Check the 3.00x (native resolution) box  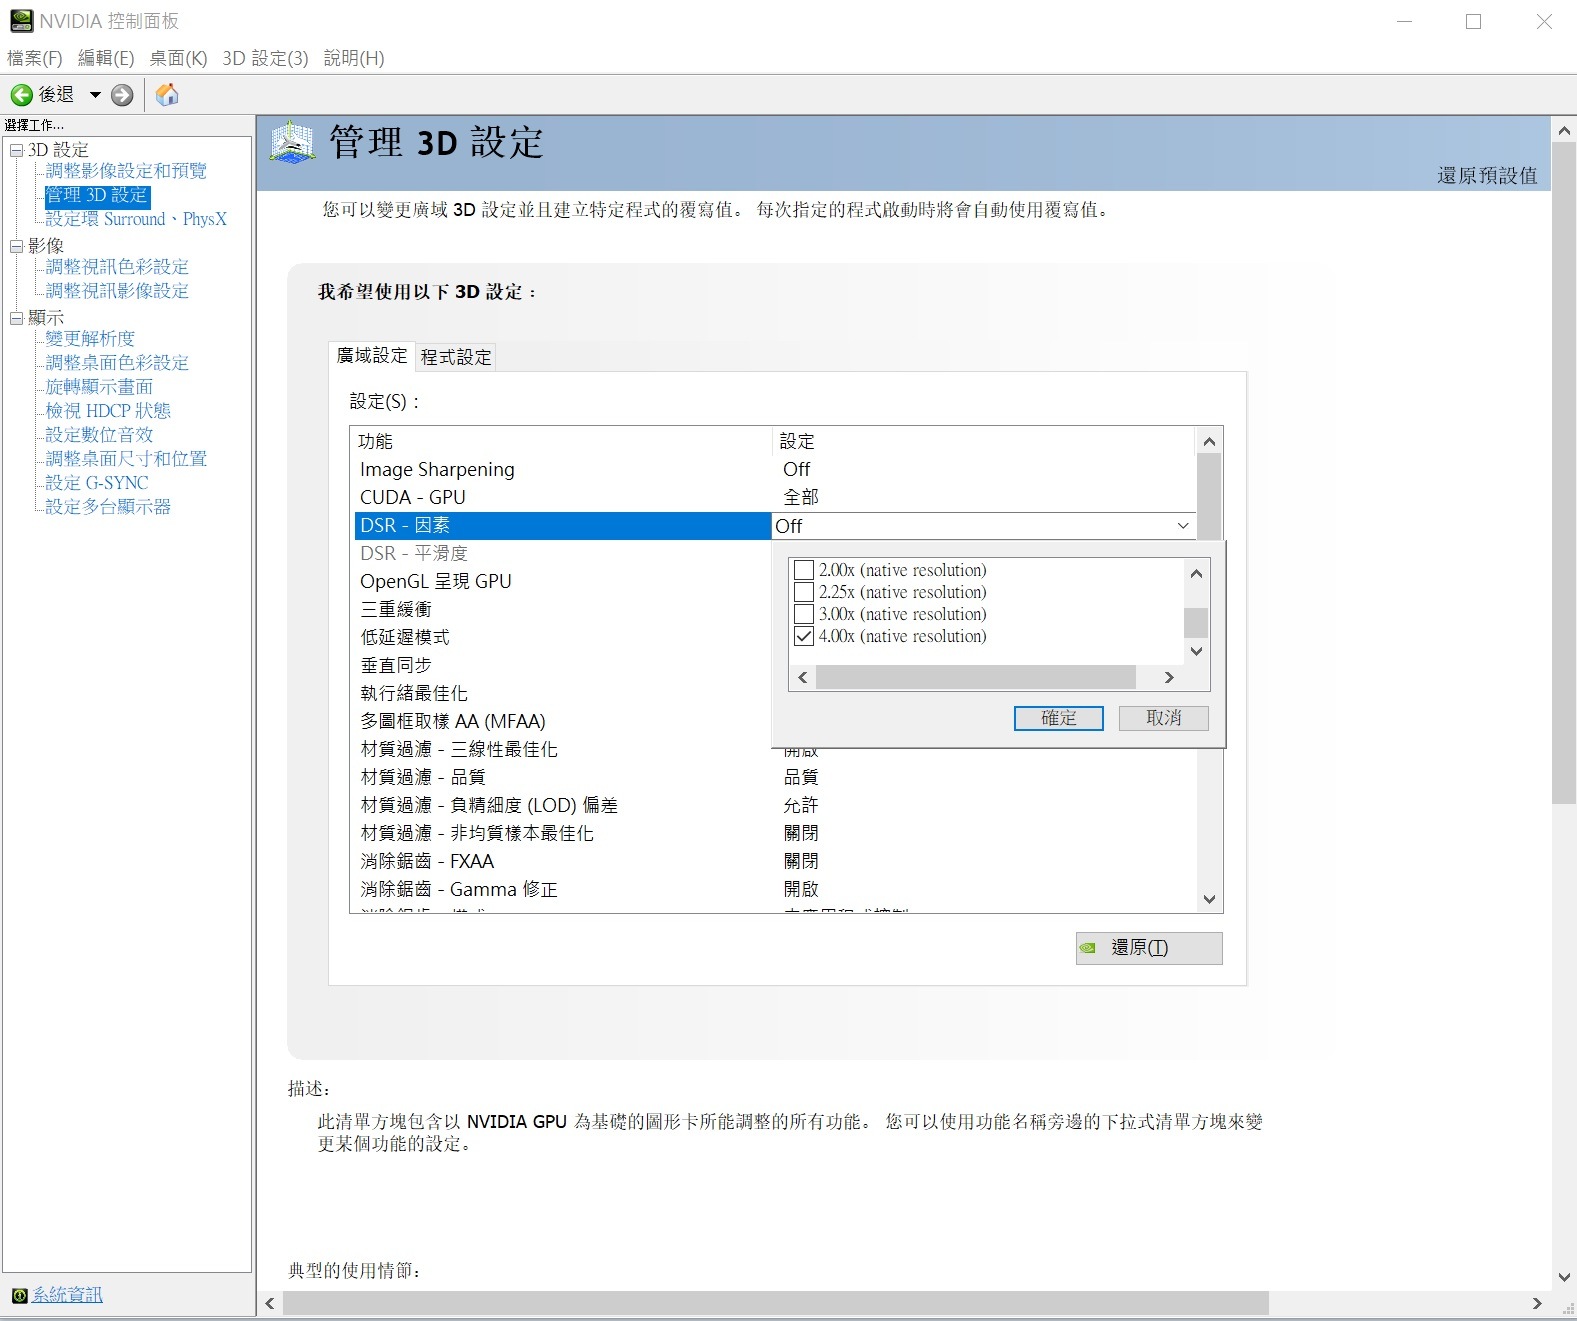pos(804,614)
